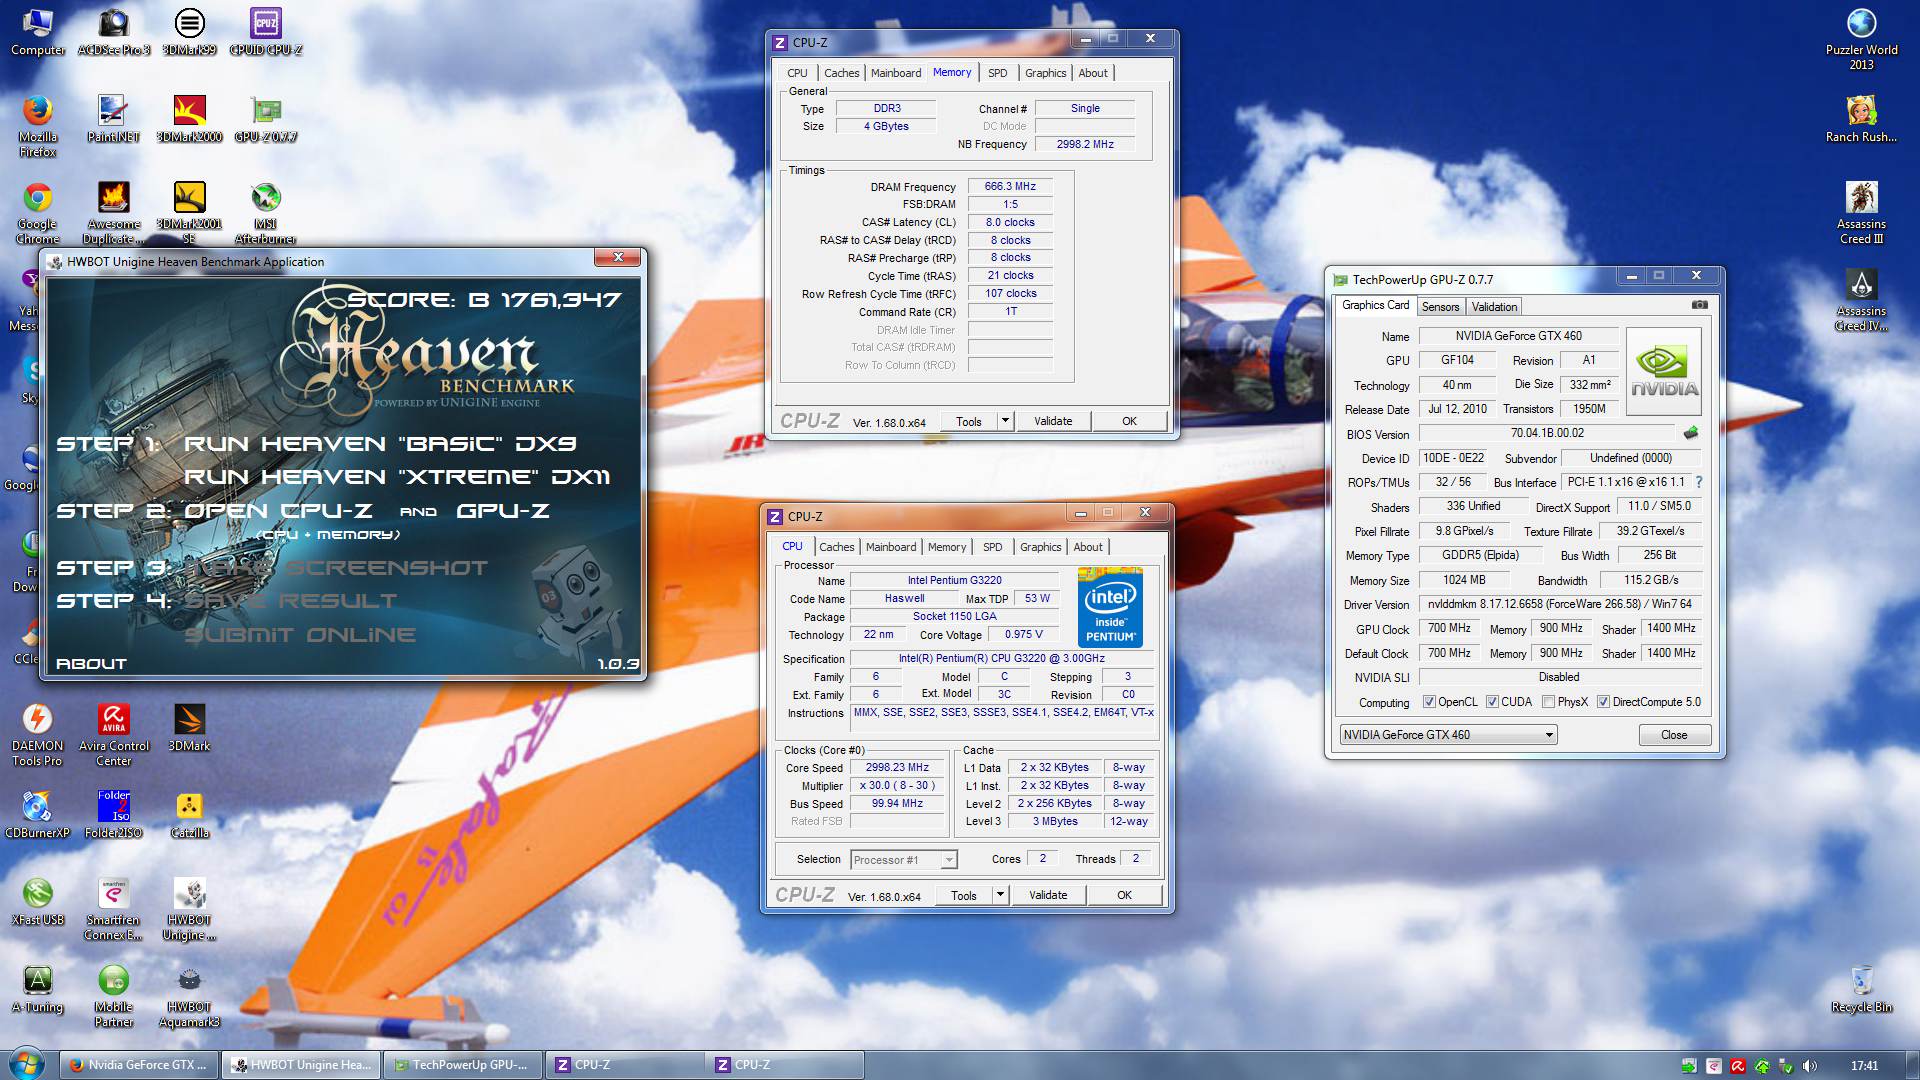Launch GPU-Z 0.7.7 desktop shortcut
The image size is (1920, 1080).
(265, 119)
